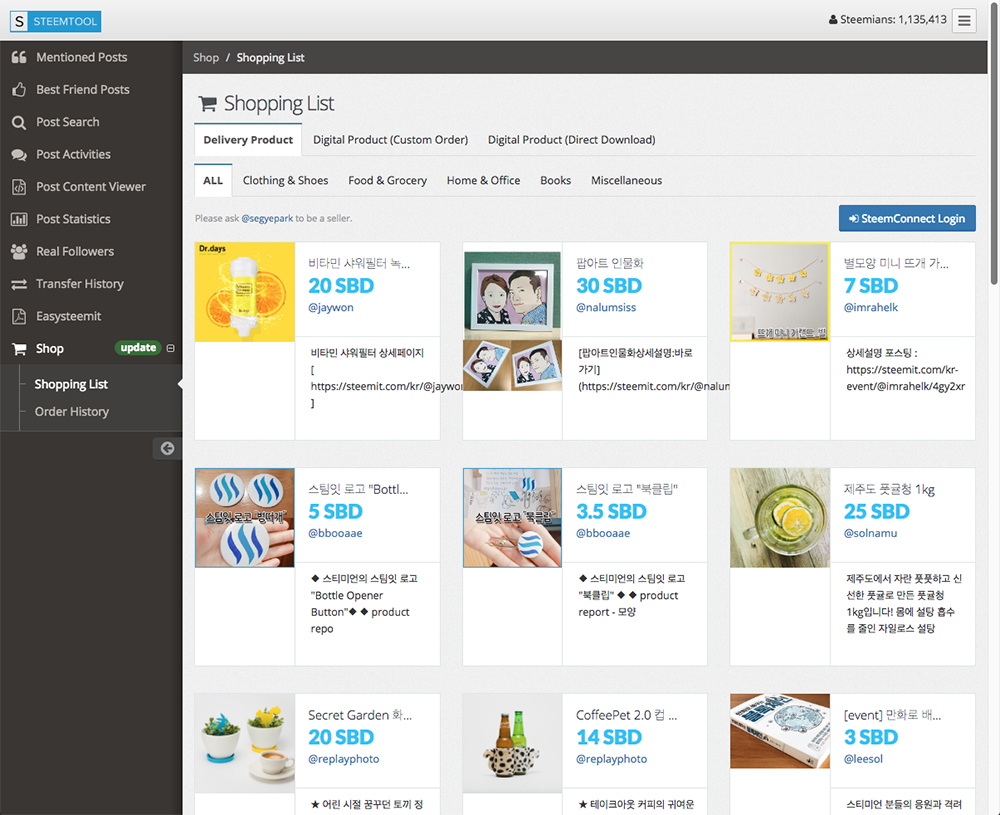Click the CoffeePet bottles thumbnail

tap(513, 744)
